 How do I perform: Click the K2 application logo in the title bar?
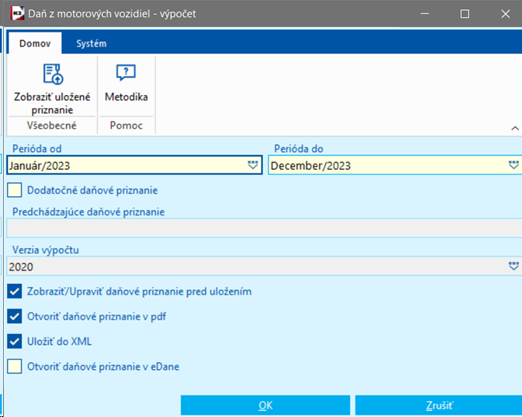point(17,14)
